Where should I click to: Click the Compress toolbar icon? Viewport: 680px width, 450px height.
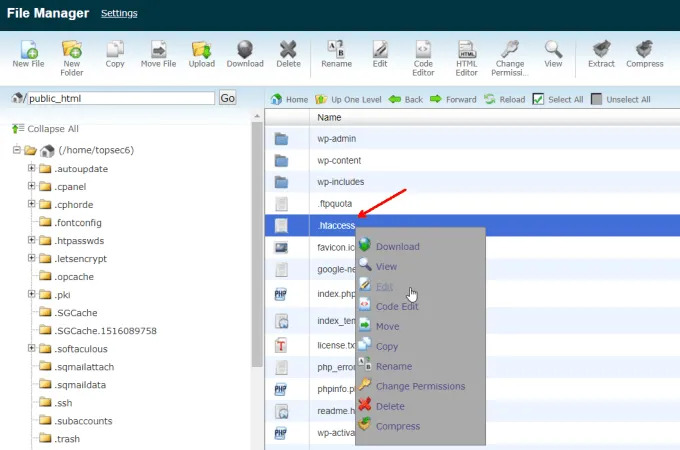644,49
